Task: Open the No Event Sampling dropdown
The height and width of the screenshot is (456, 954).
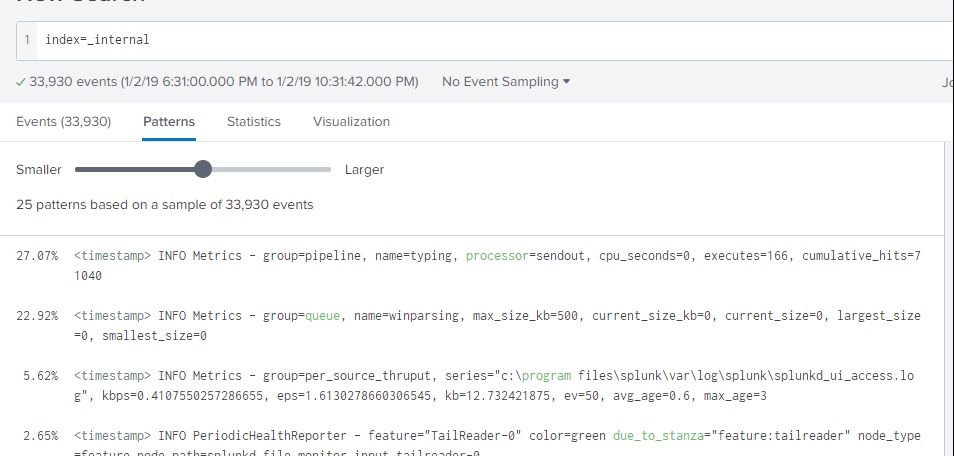Action: click(505, 81)
